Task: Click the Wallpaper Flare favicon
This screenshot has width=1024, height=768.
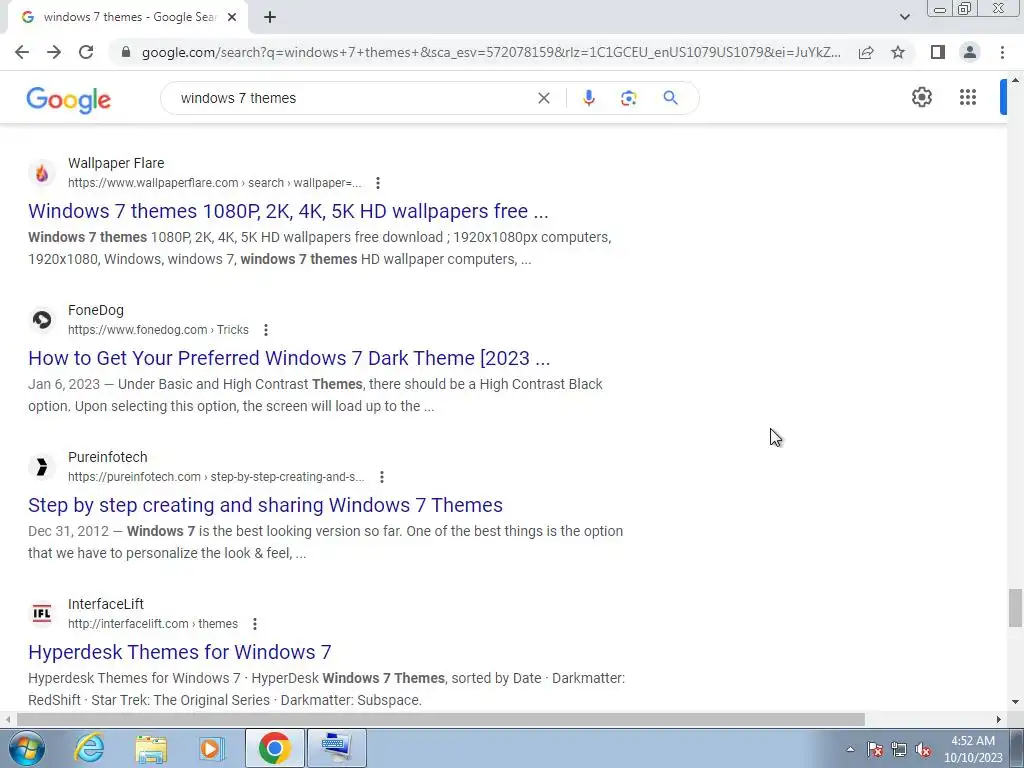Action: coord(42,172)
